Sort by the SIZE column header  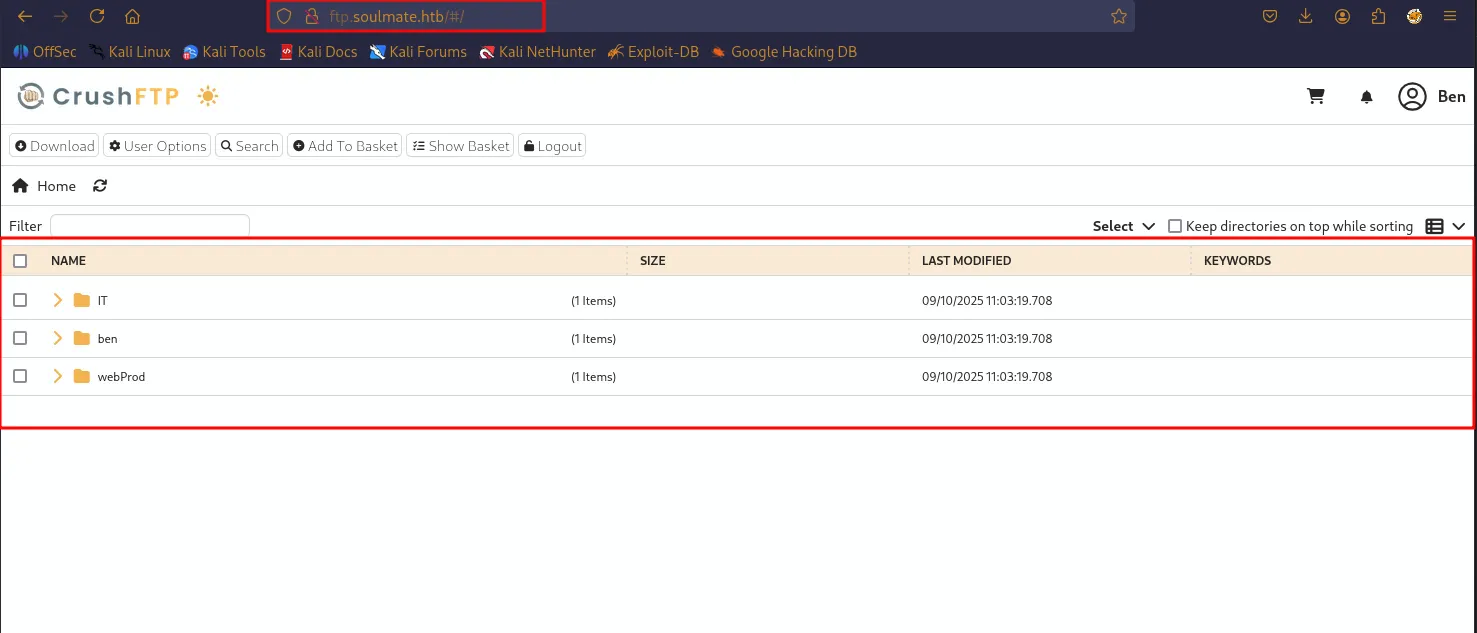653,260
